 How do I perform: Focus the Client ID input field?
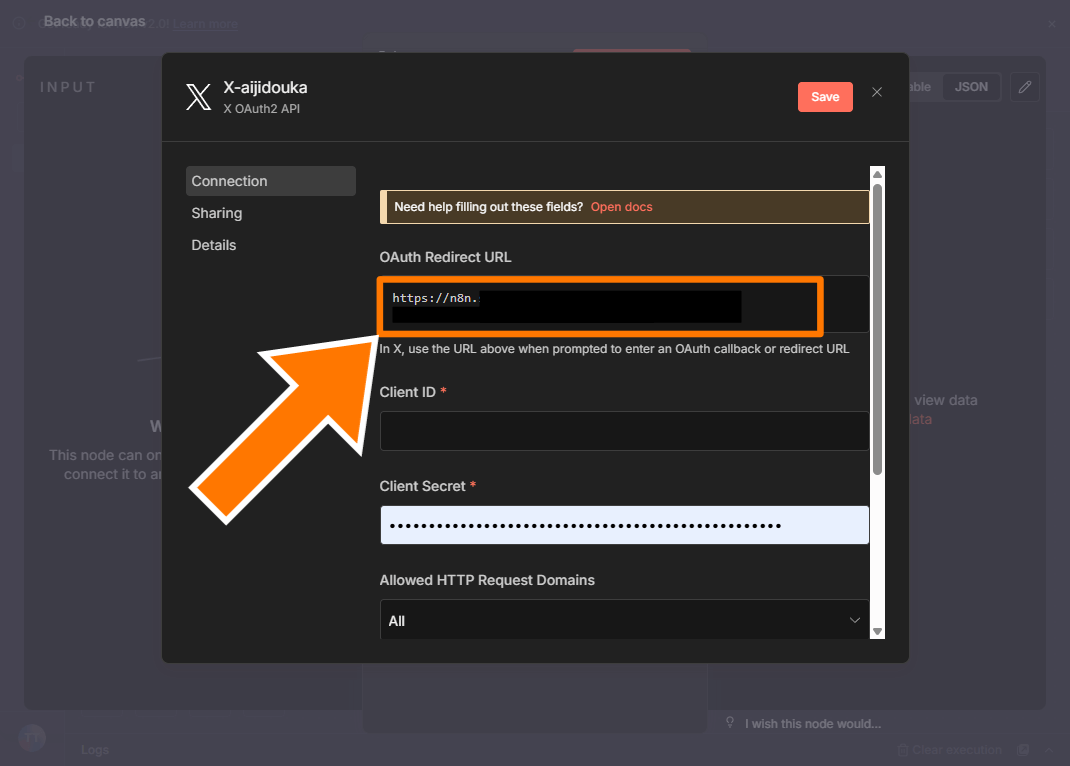click(624, 431)
